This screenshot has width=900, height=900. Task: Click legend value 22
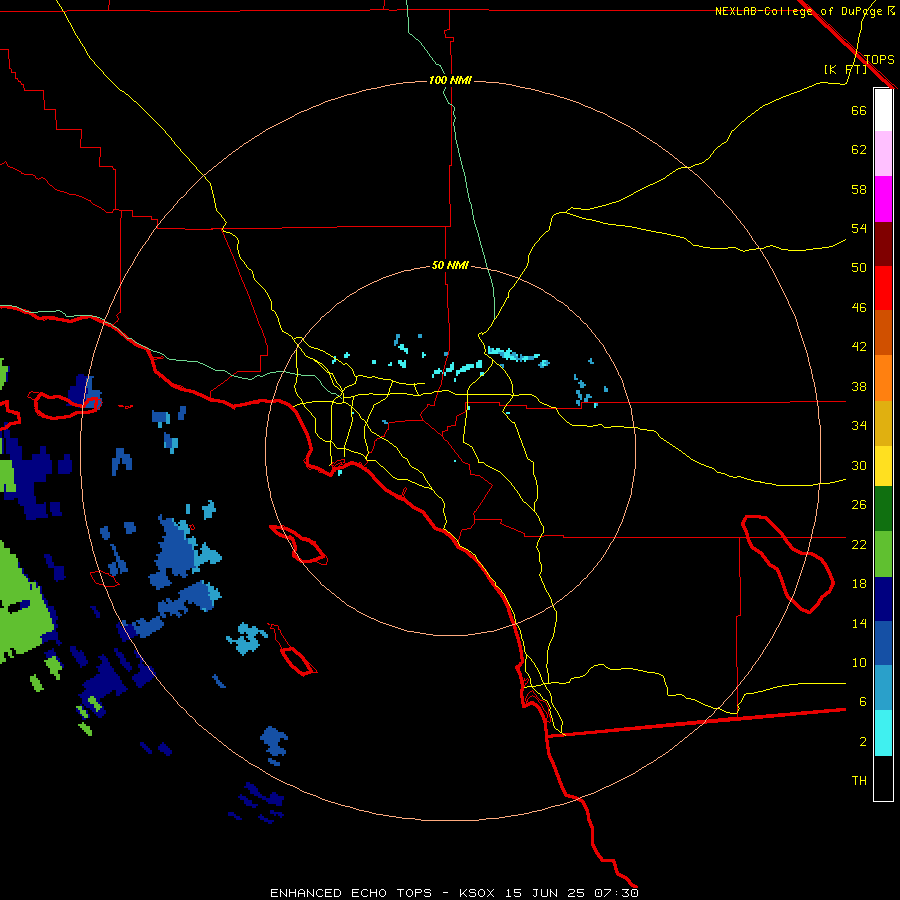pyautogui.click(x=859, y=544)
